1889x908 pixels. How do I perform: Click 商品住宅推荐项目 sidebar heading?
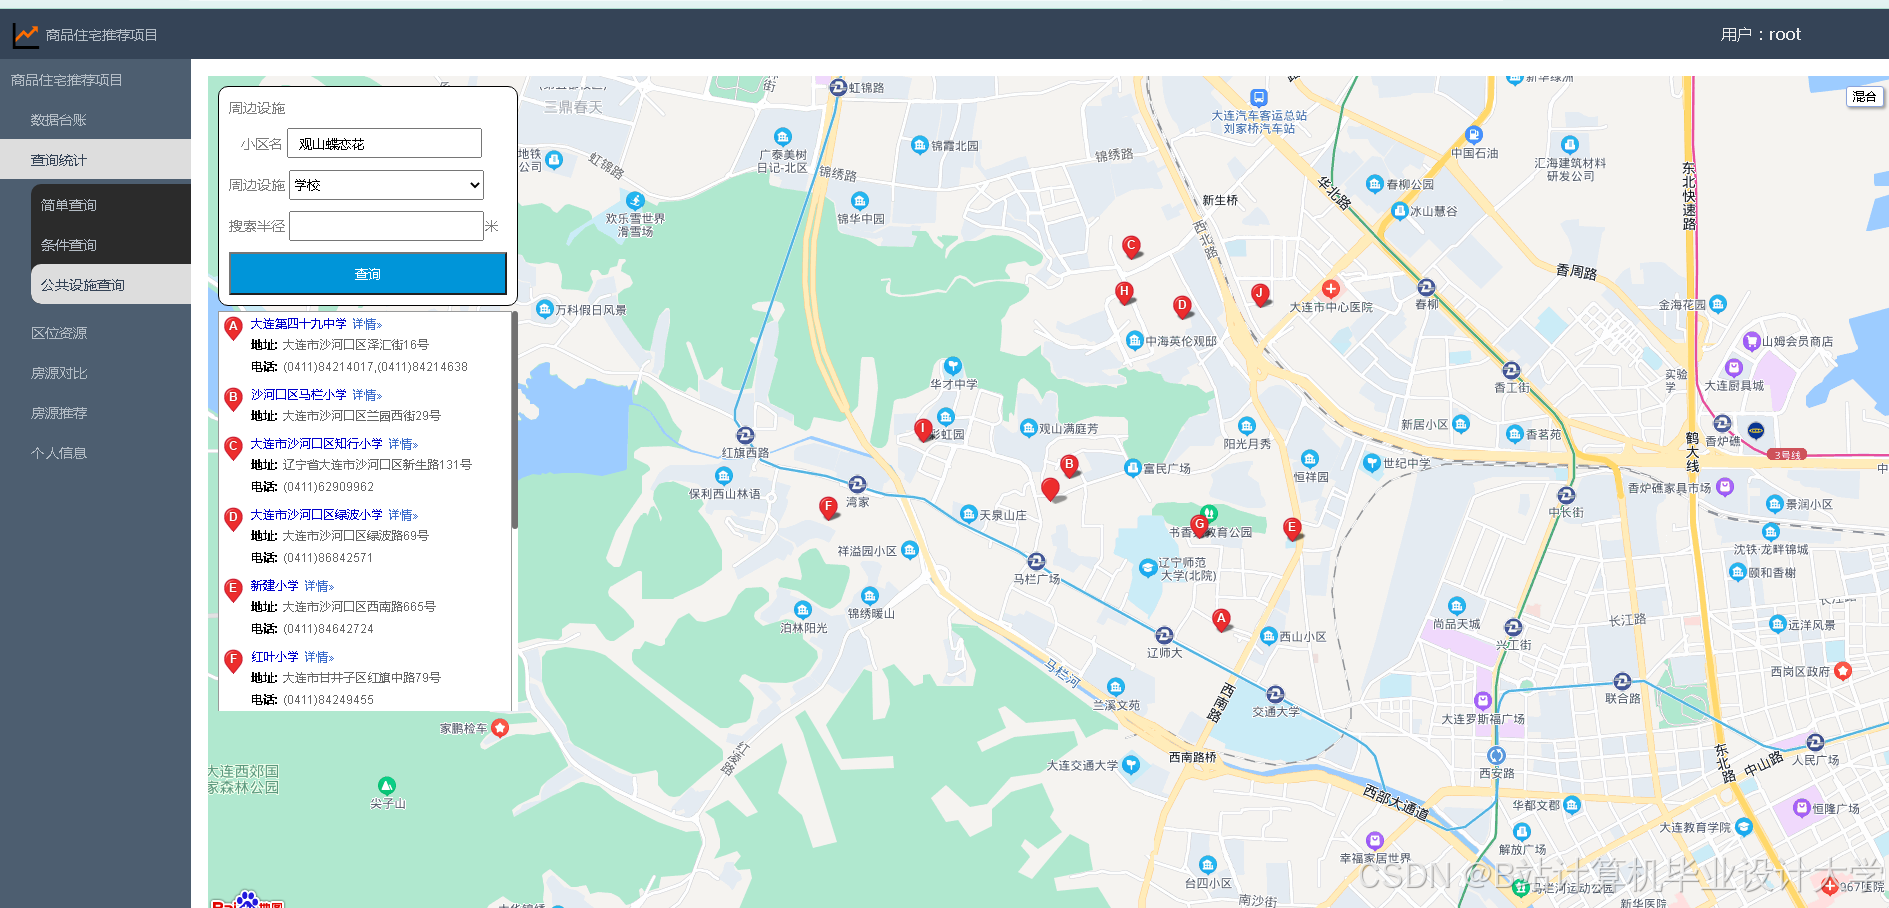(x=66, y=80)
